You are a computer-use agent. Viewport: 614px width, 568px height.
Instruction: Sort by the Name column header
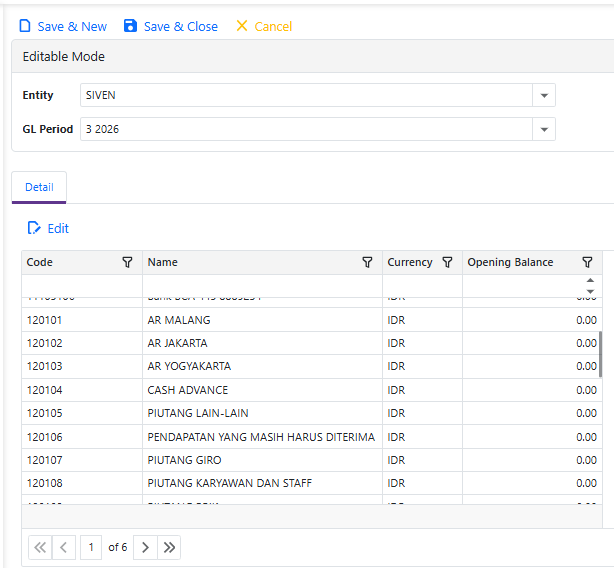pos(163,262)
